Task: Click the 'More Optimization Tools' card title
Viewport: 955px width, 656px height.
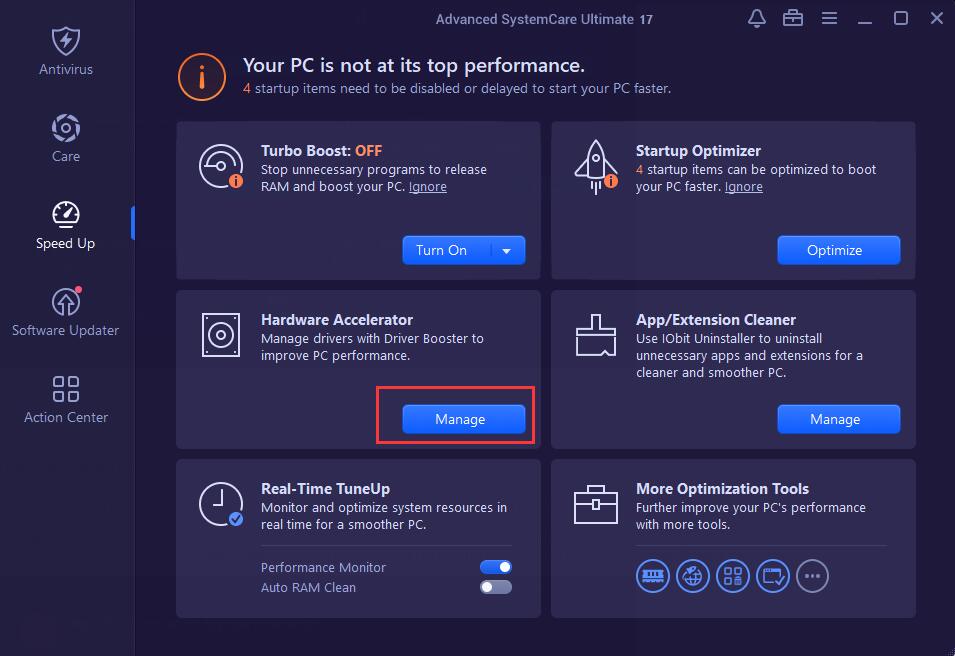Action: (x=722, y=488)
